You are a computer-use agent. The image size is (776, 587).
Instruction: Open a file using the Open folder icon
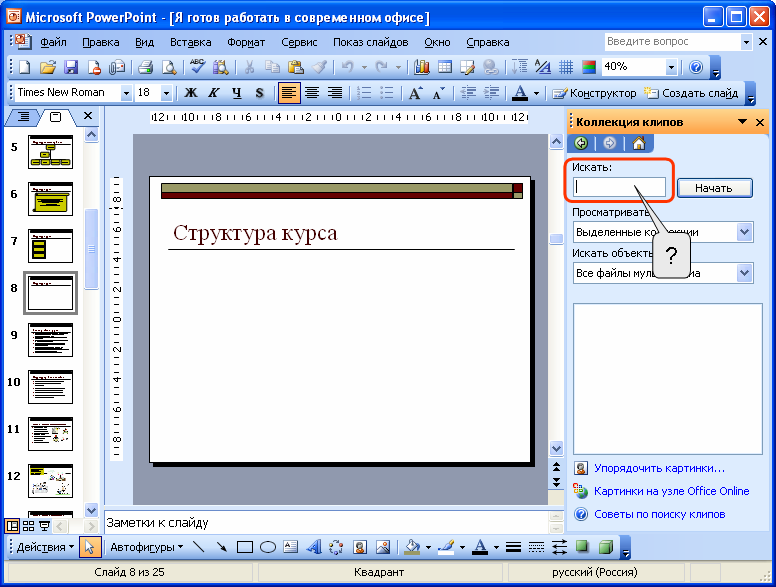click(48, 67)
